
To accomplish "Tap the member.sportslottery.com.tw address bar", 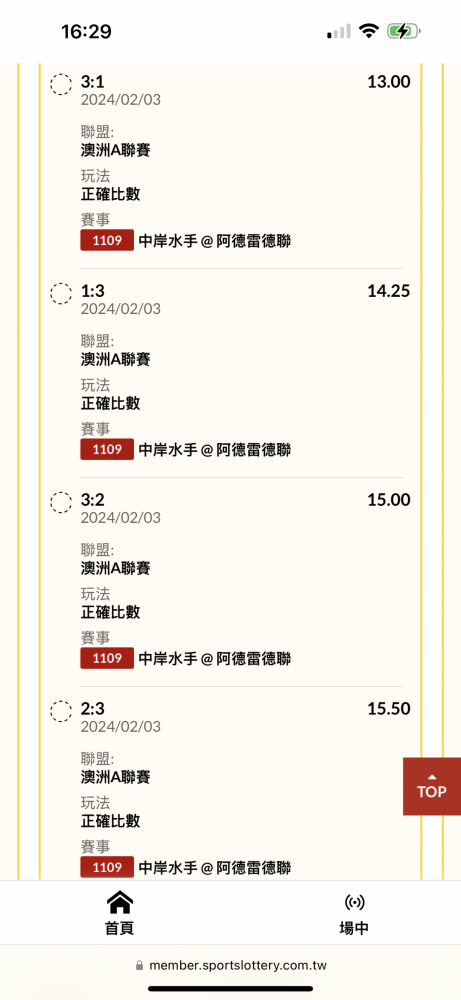I will coord(231,966).
